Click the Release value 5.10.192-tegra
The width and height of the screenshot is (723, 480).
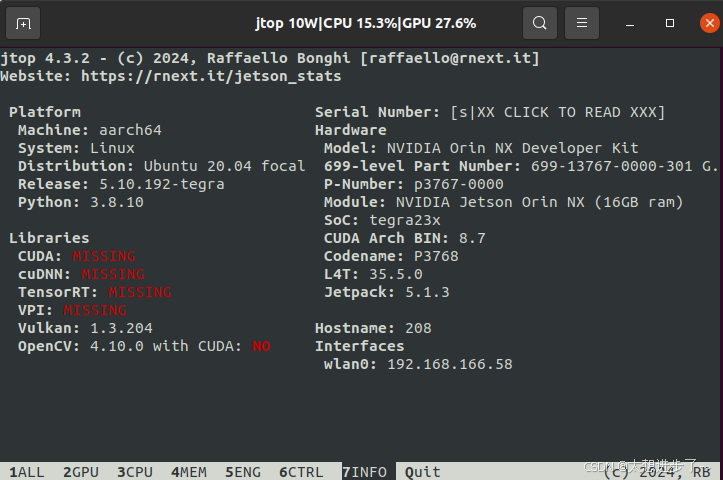pos(162,184)
